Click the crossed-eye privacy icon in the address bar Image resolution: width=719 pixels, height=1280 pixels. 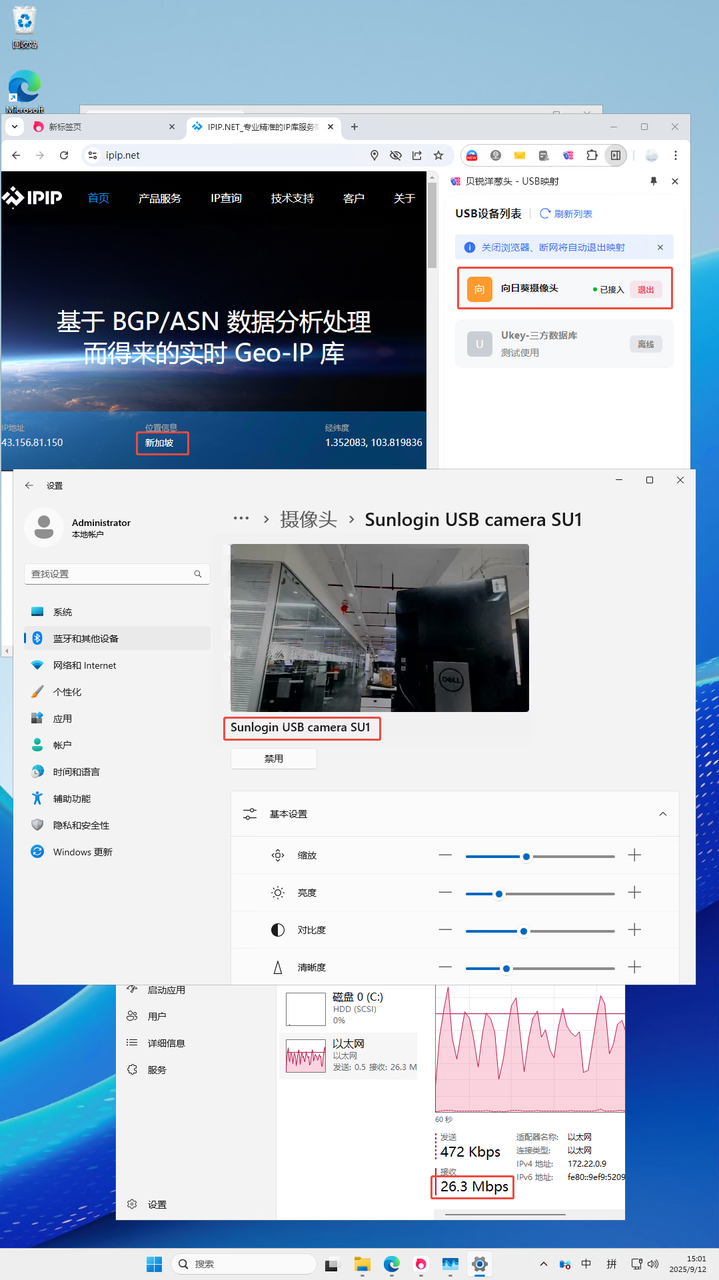pos(396,155)
